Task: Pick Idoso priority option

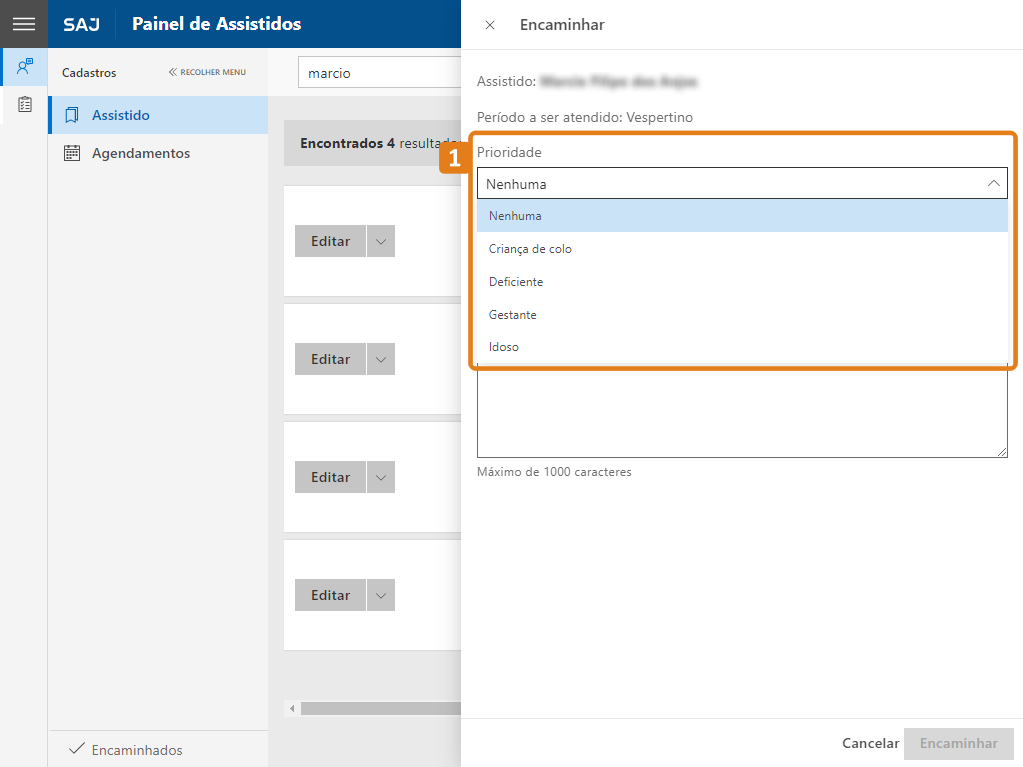Action: (742, 347)
